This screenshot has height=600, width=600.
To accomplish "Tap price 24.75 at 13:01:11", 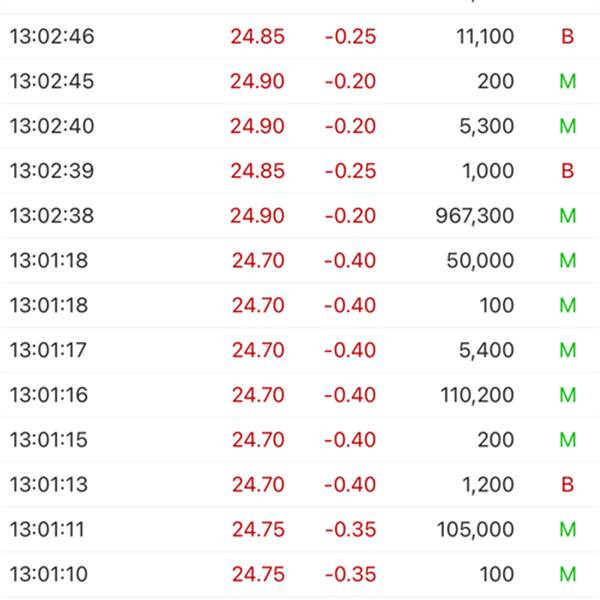I will tap(258, 530).
